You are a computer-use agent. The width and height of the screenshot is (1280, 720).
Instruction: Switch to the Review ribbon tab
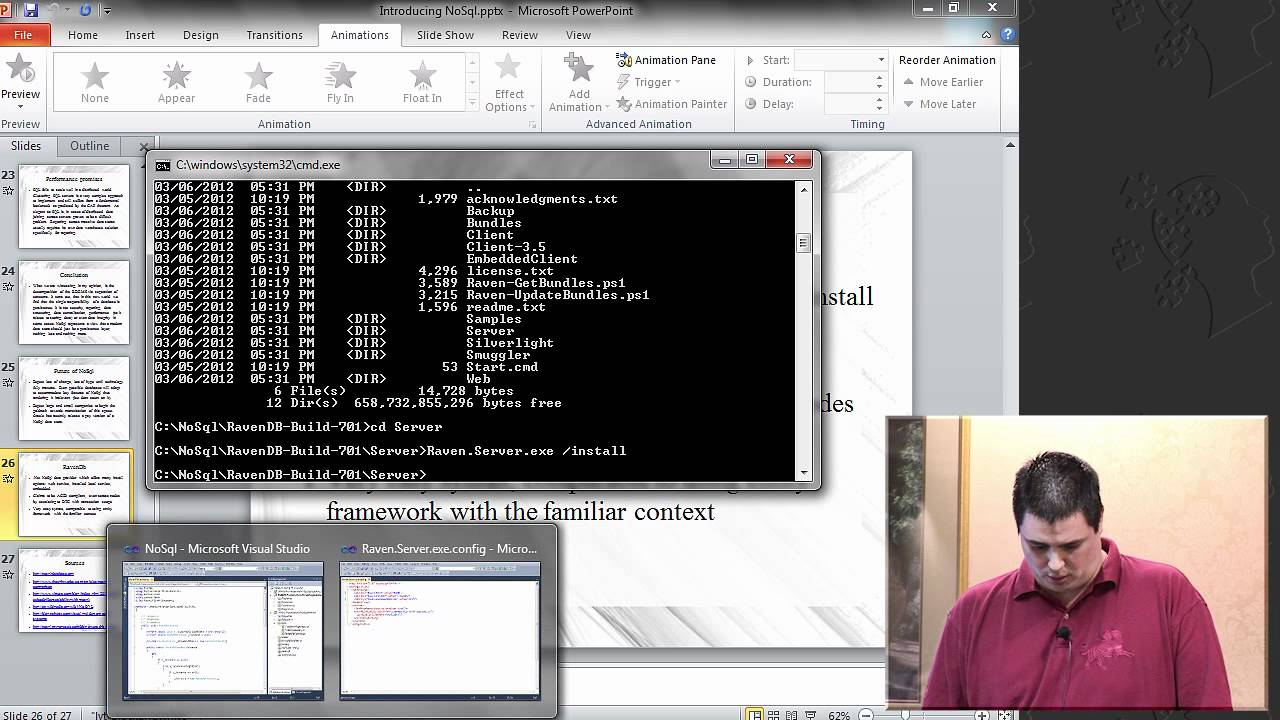pos(520,35)
